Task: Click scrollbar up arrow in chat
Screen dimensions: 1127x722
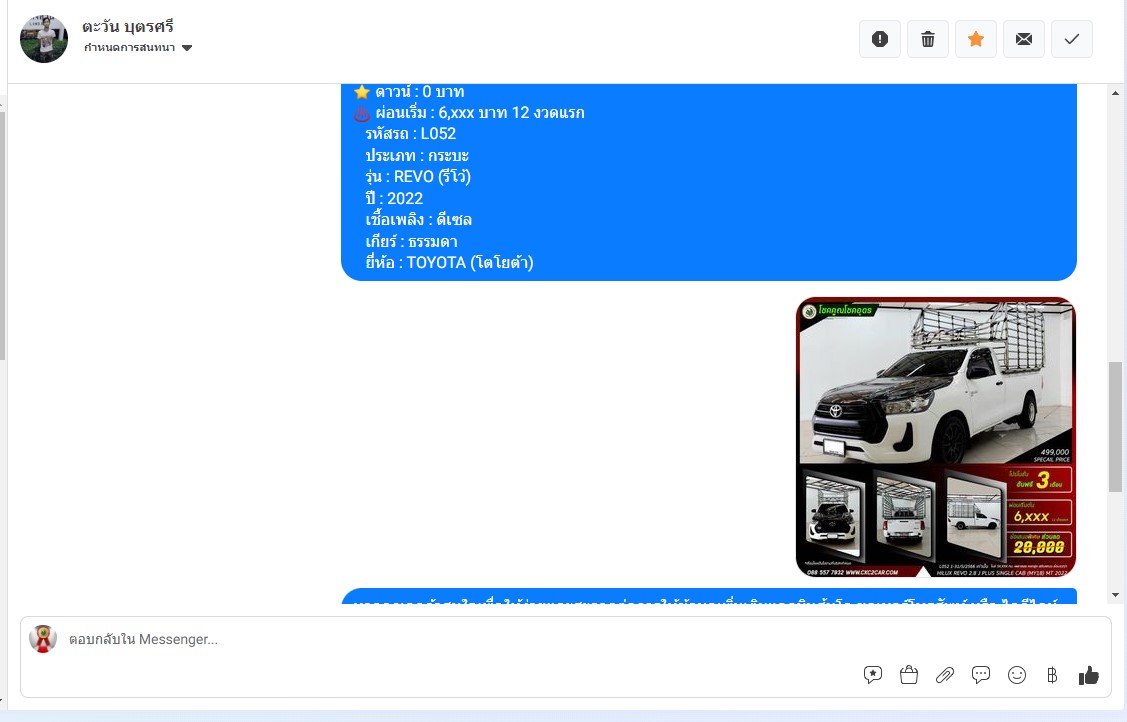Action: click(1116, 93)
